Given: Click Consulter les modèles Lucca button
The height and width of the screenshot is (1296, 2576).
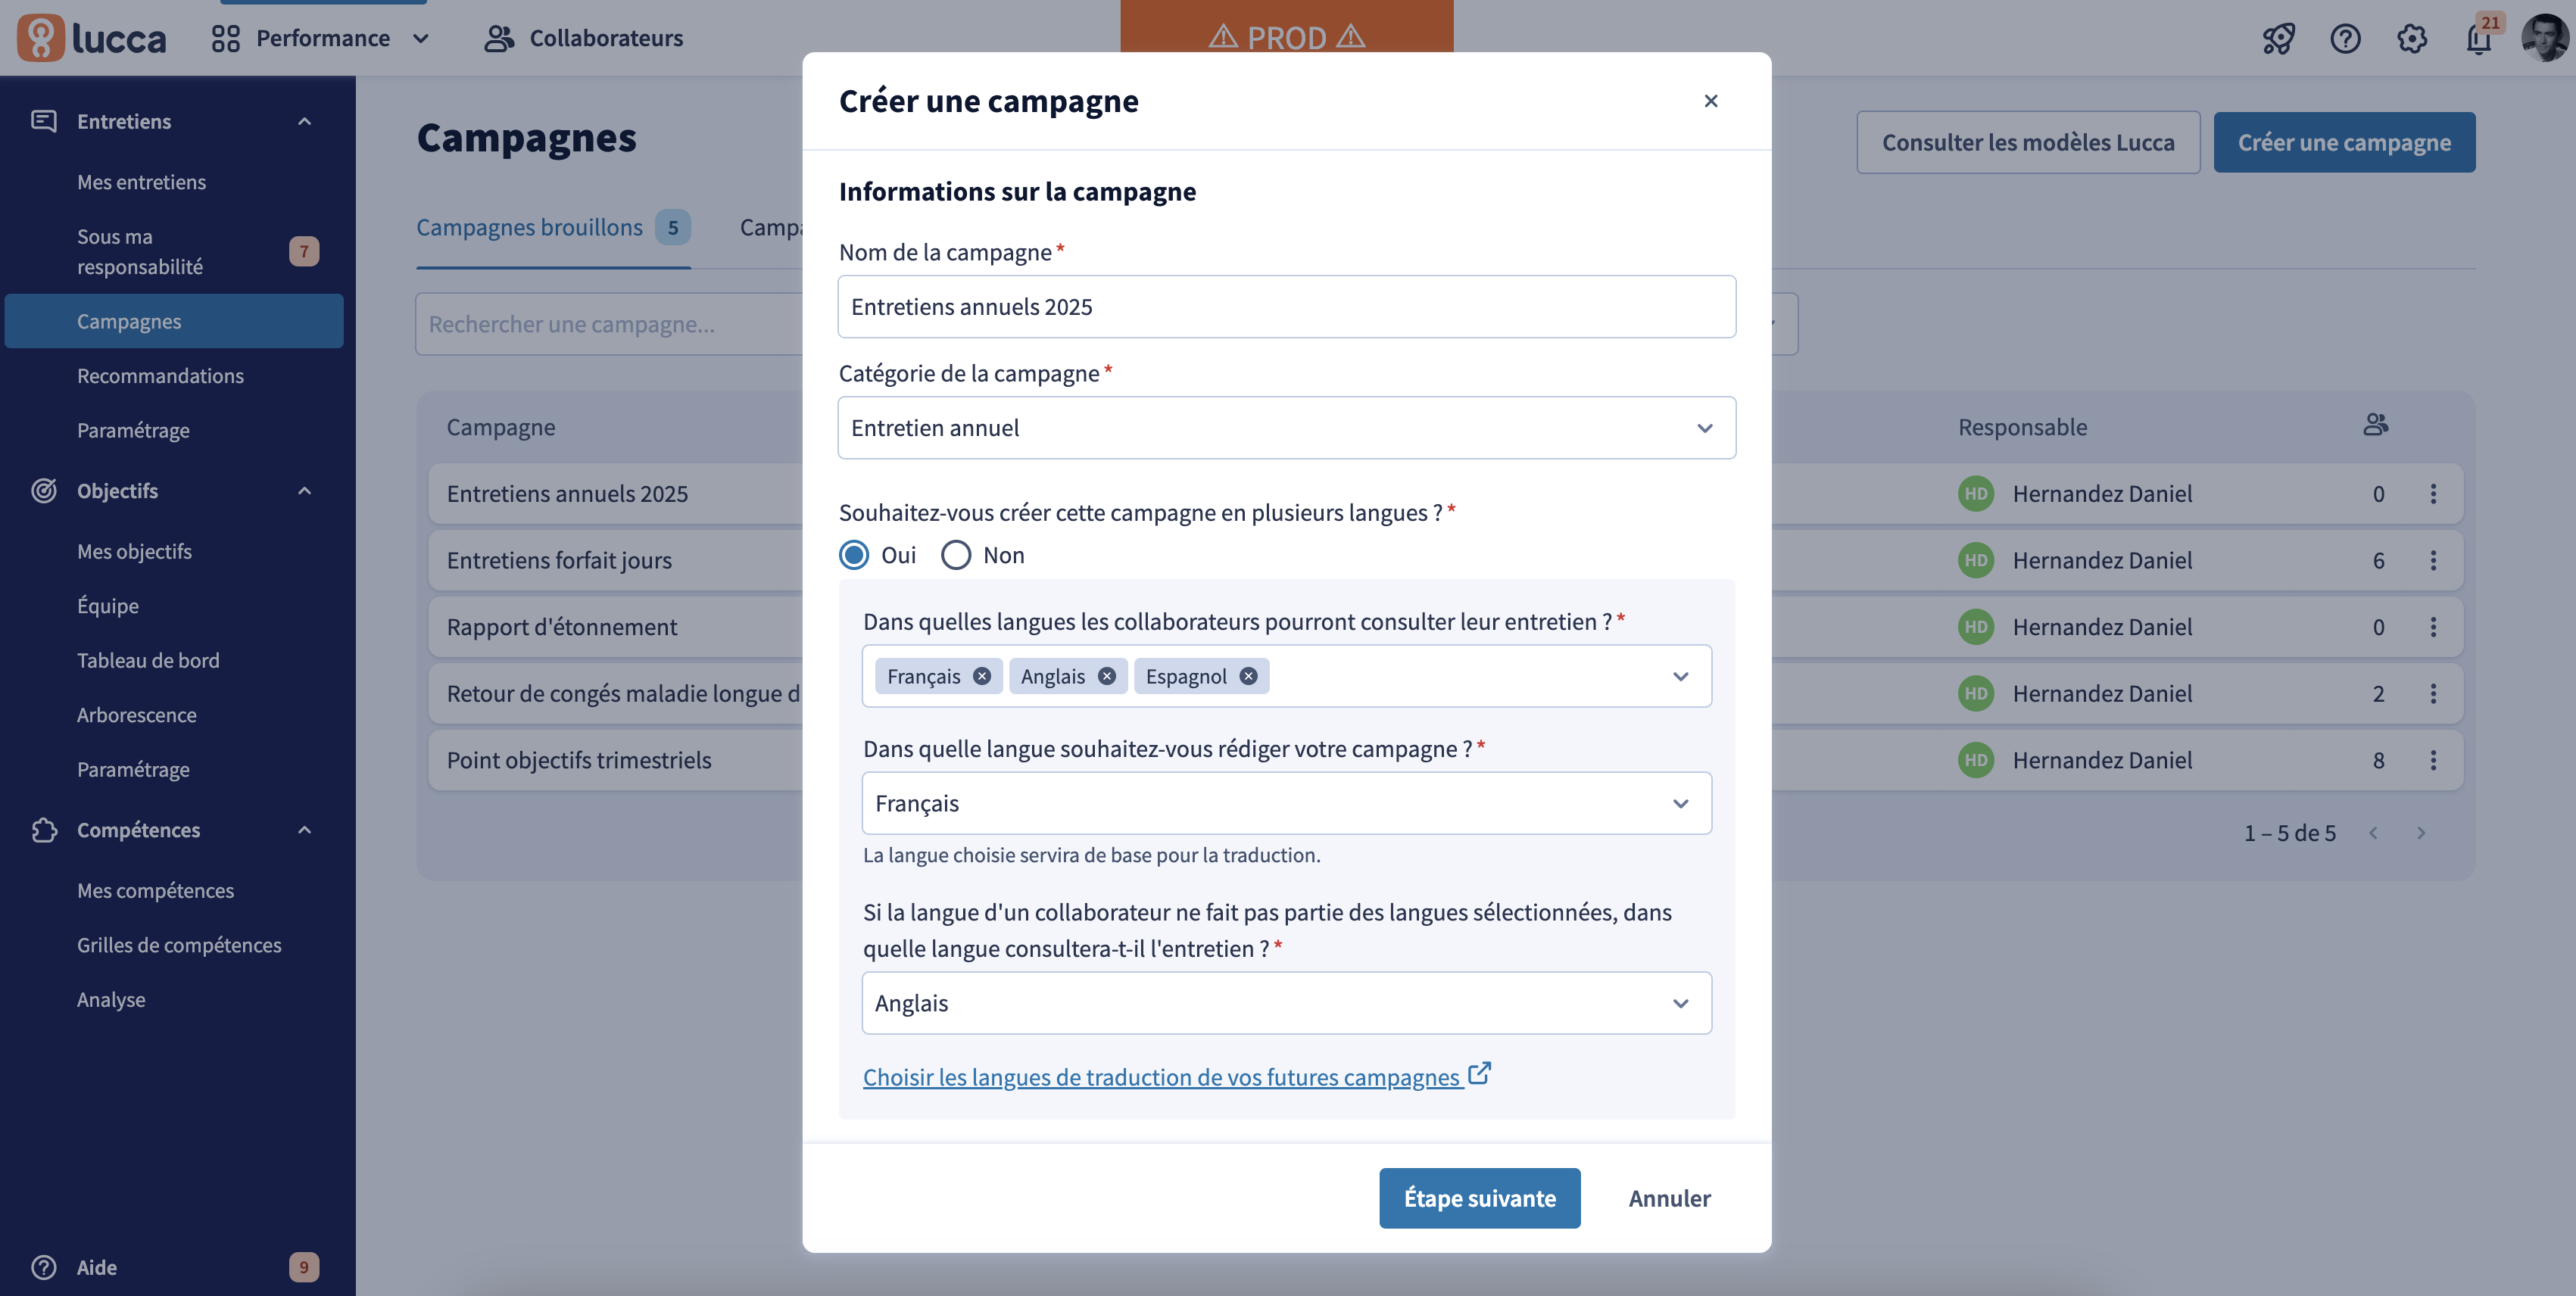Looking at the screenshot, I should (x=2028, y=142).
